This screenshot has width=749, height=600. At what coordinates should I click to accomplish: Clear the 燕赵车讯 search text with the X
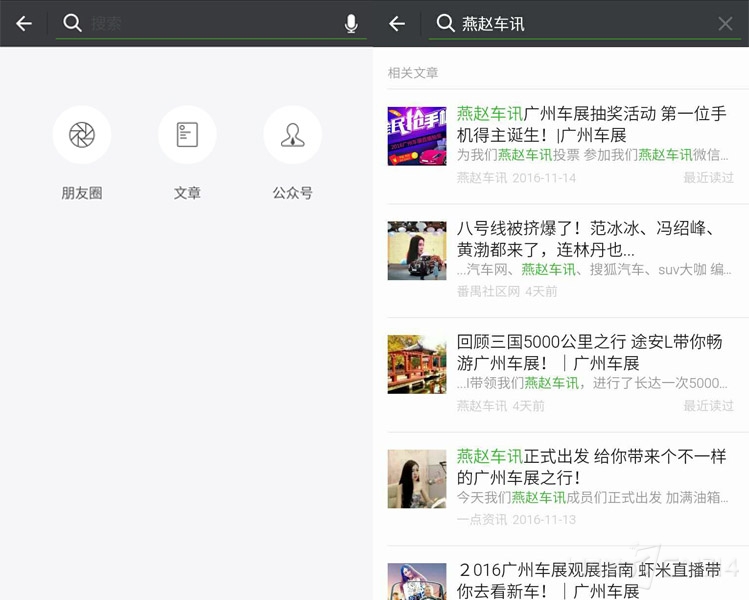click(725, 23)
